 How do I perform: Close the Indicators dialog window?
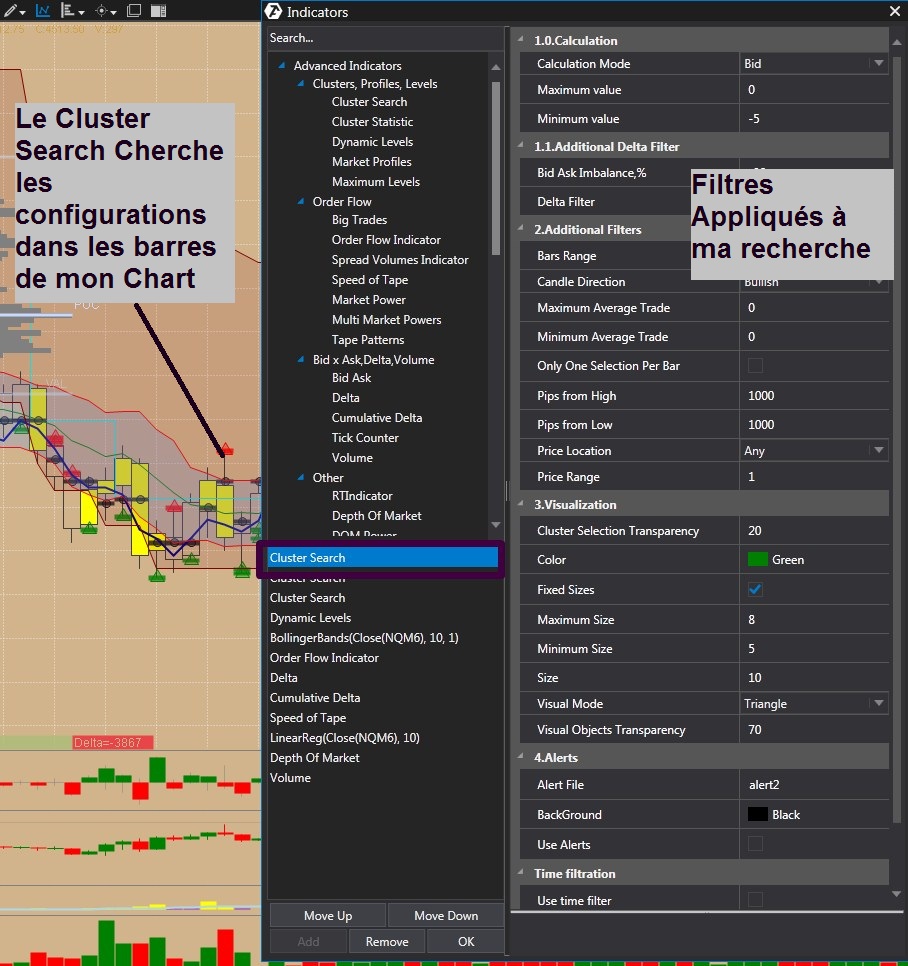tap(894, 11)
